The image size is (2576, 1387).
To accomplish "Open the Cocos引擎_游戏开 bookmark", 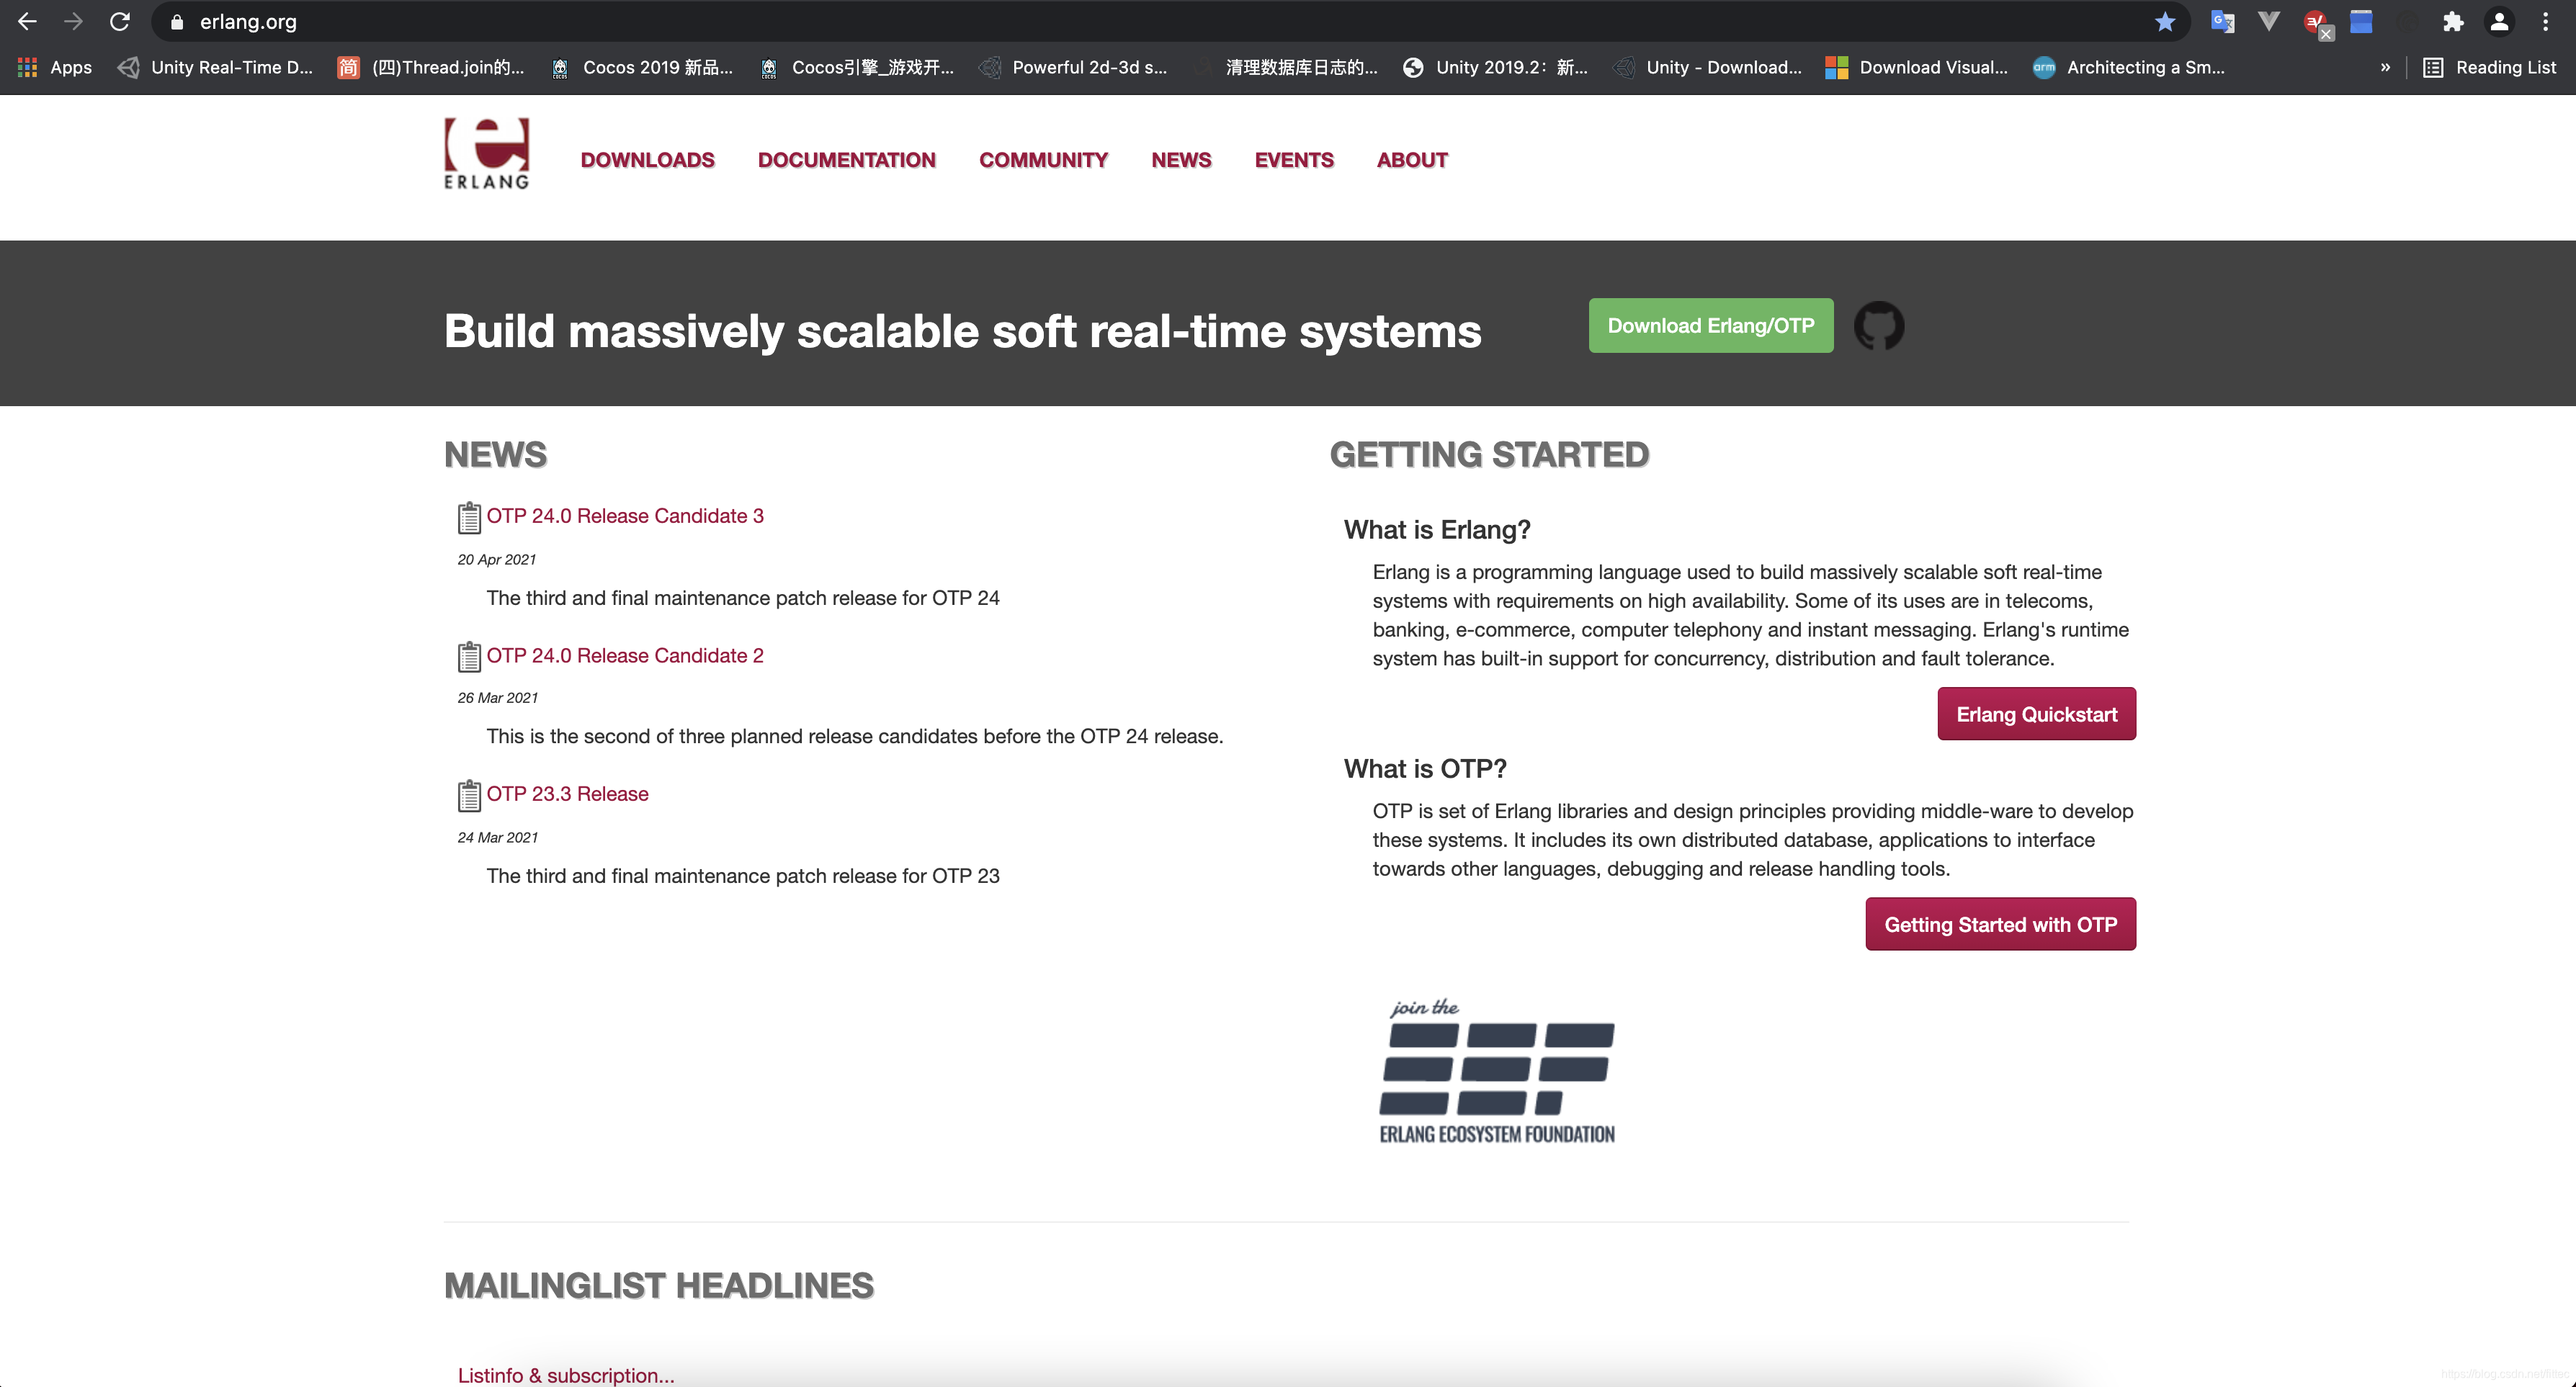I will coord(858,67).
